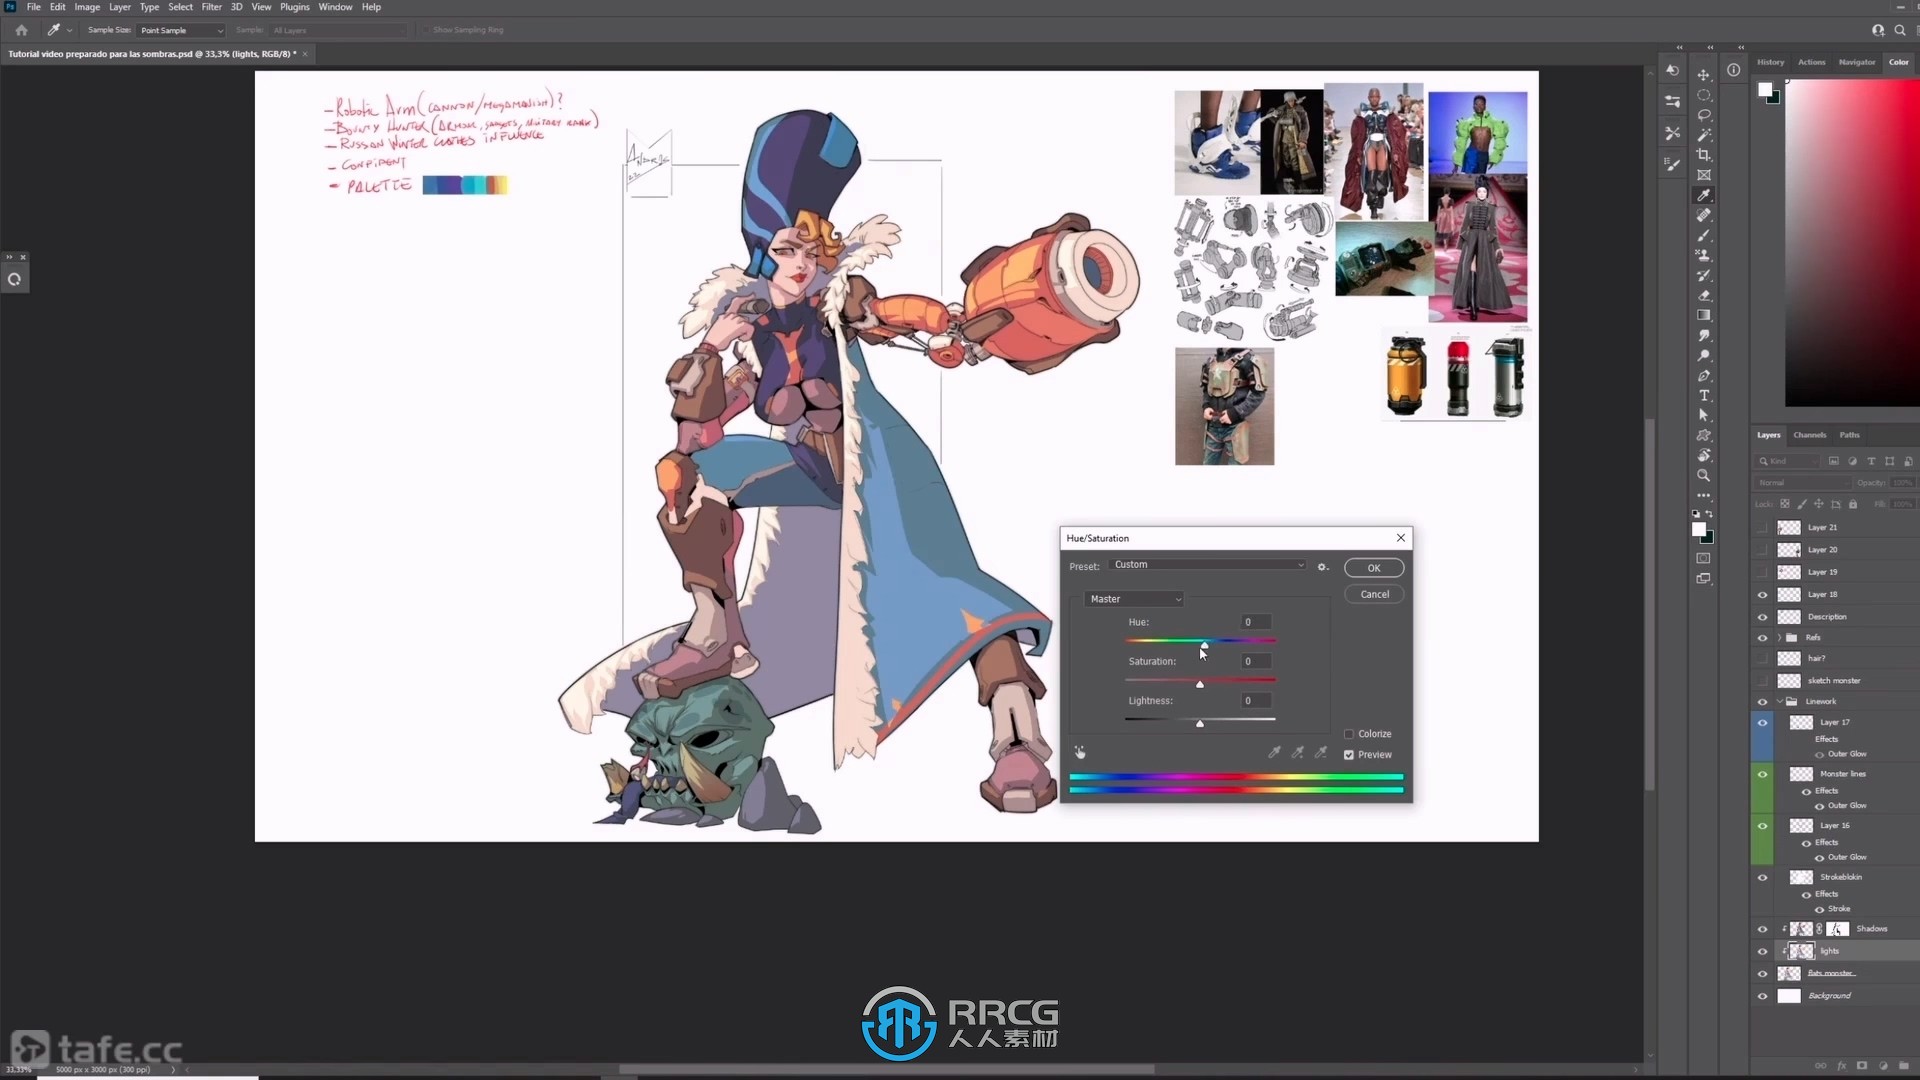The height and width of the screenshot is (1080, 1920).
Task: Switch to the Navigator tab
Action: coord(1857,62)
